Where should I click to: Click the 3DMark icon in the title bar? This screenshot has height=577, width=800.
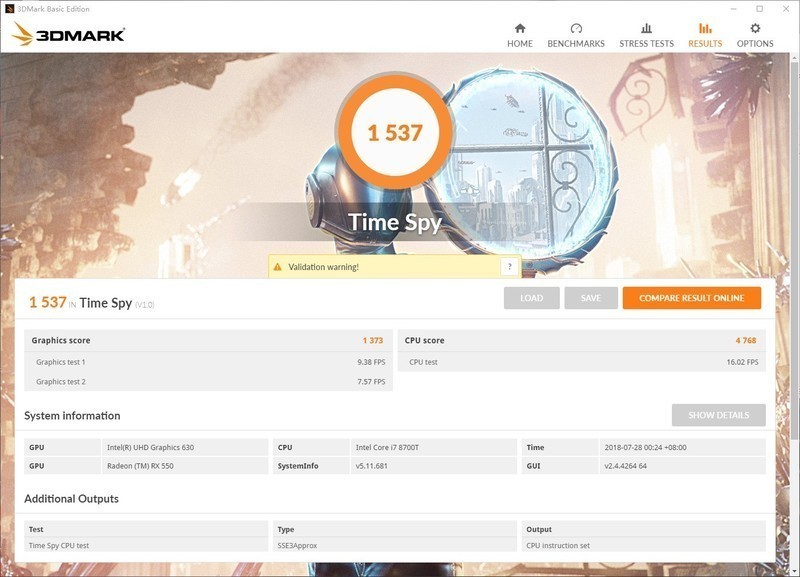[x=9, y=7]
